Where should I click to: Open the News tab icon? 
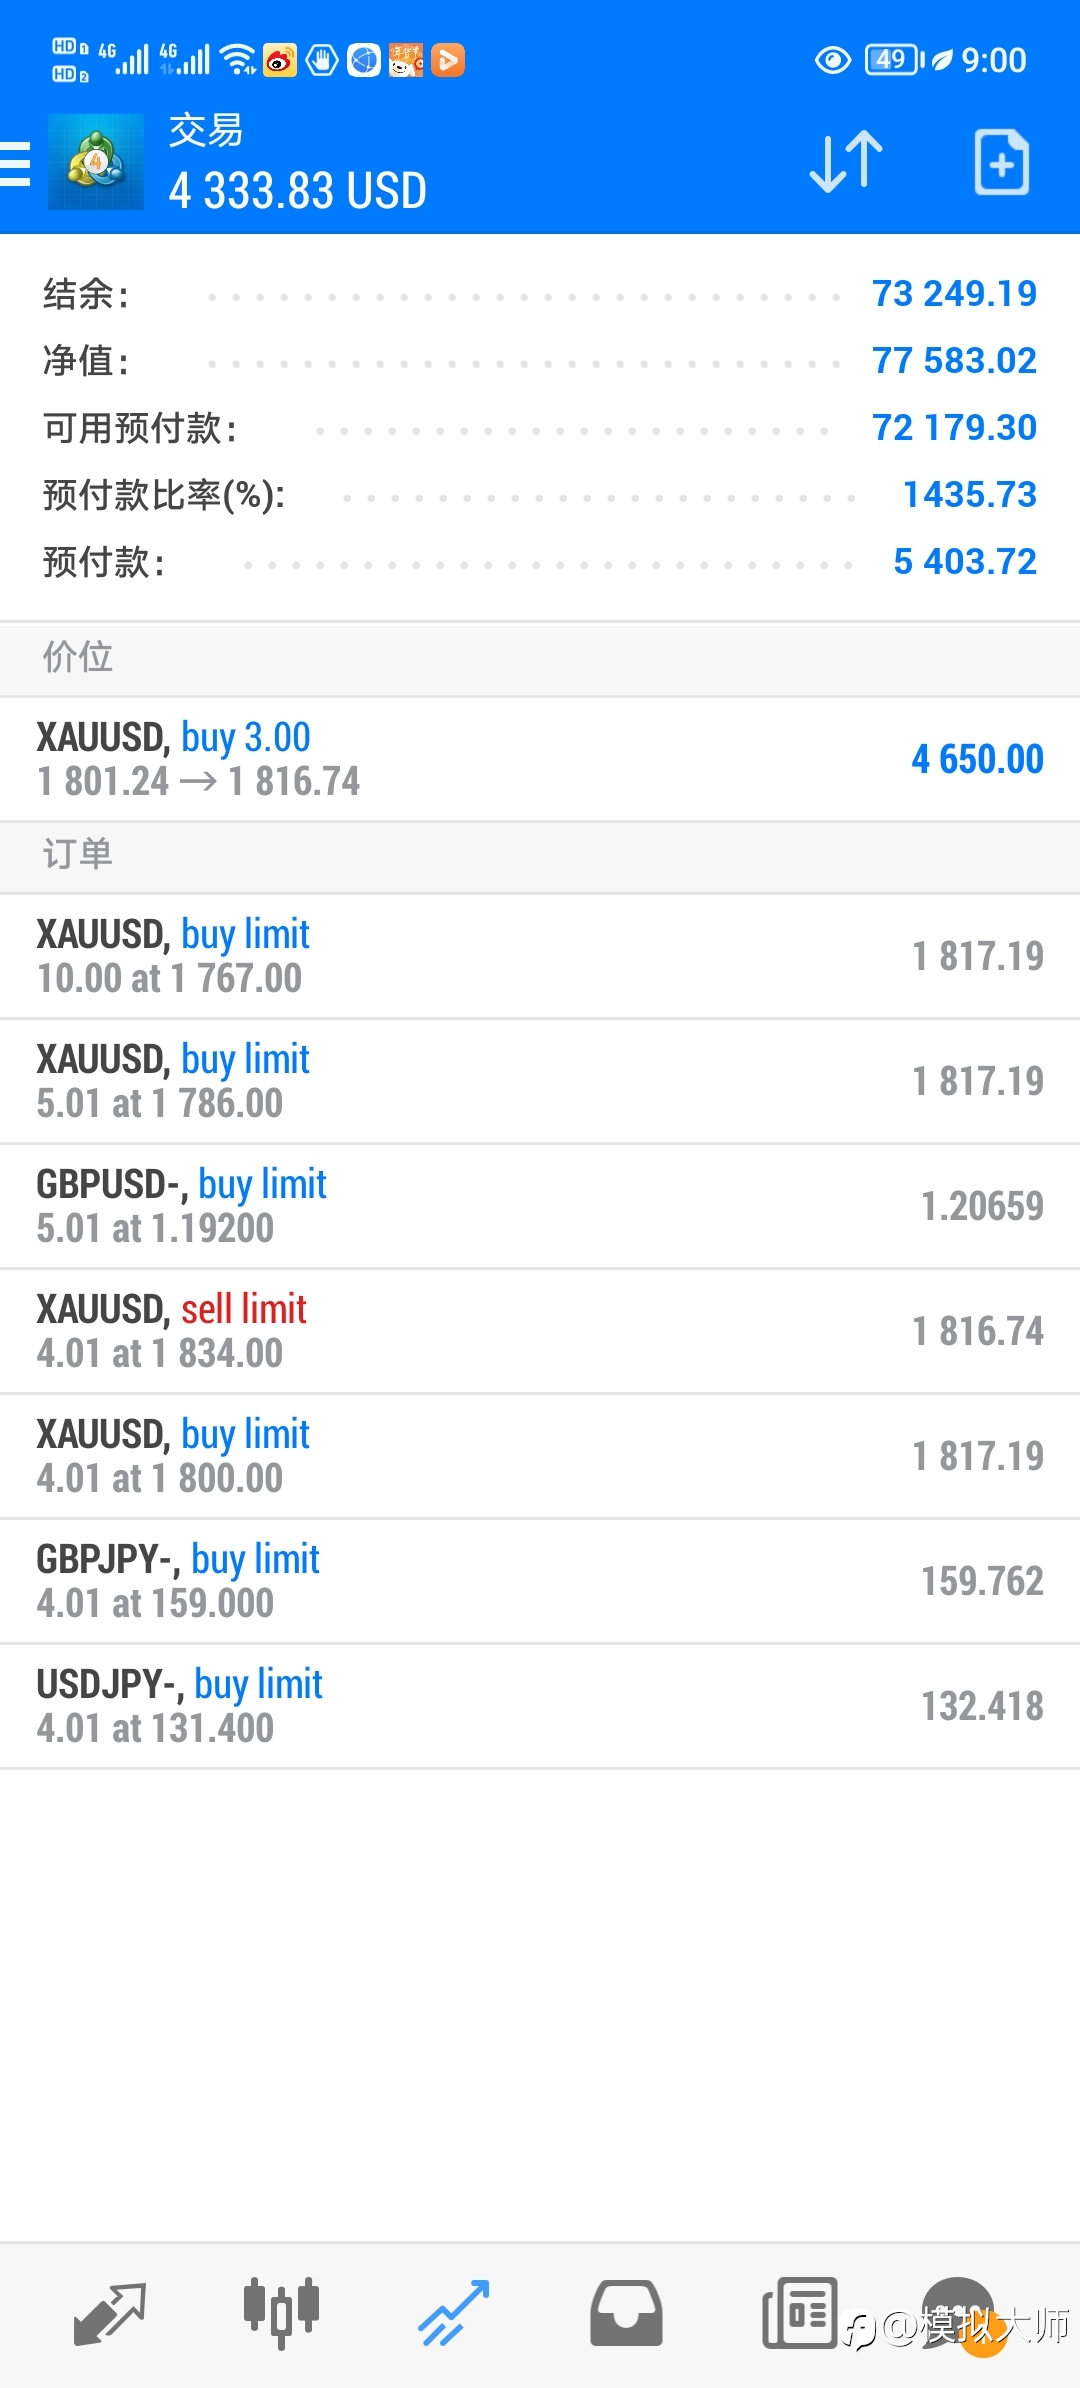pyautogui.click(x=799, y=2314)
